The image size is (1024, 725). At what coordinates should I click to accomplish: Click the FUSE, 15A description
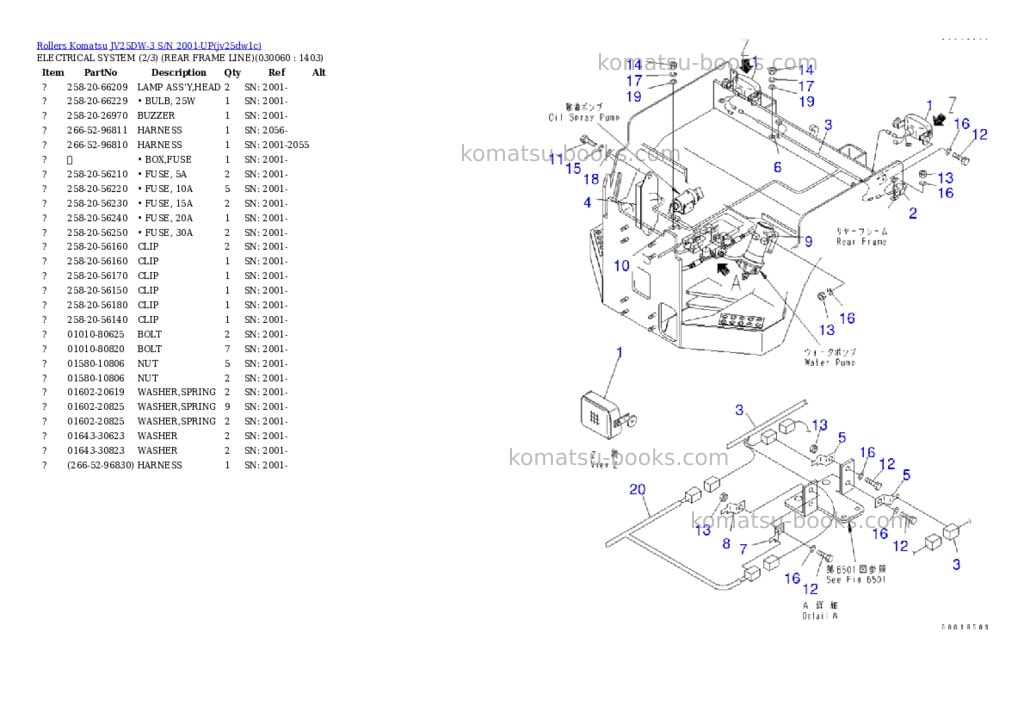pos(165,203)
